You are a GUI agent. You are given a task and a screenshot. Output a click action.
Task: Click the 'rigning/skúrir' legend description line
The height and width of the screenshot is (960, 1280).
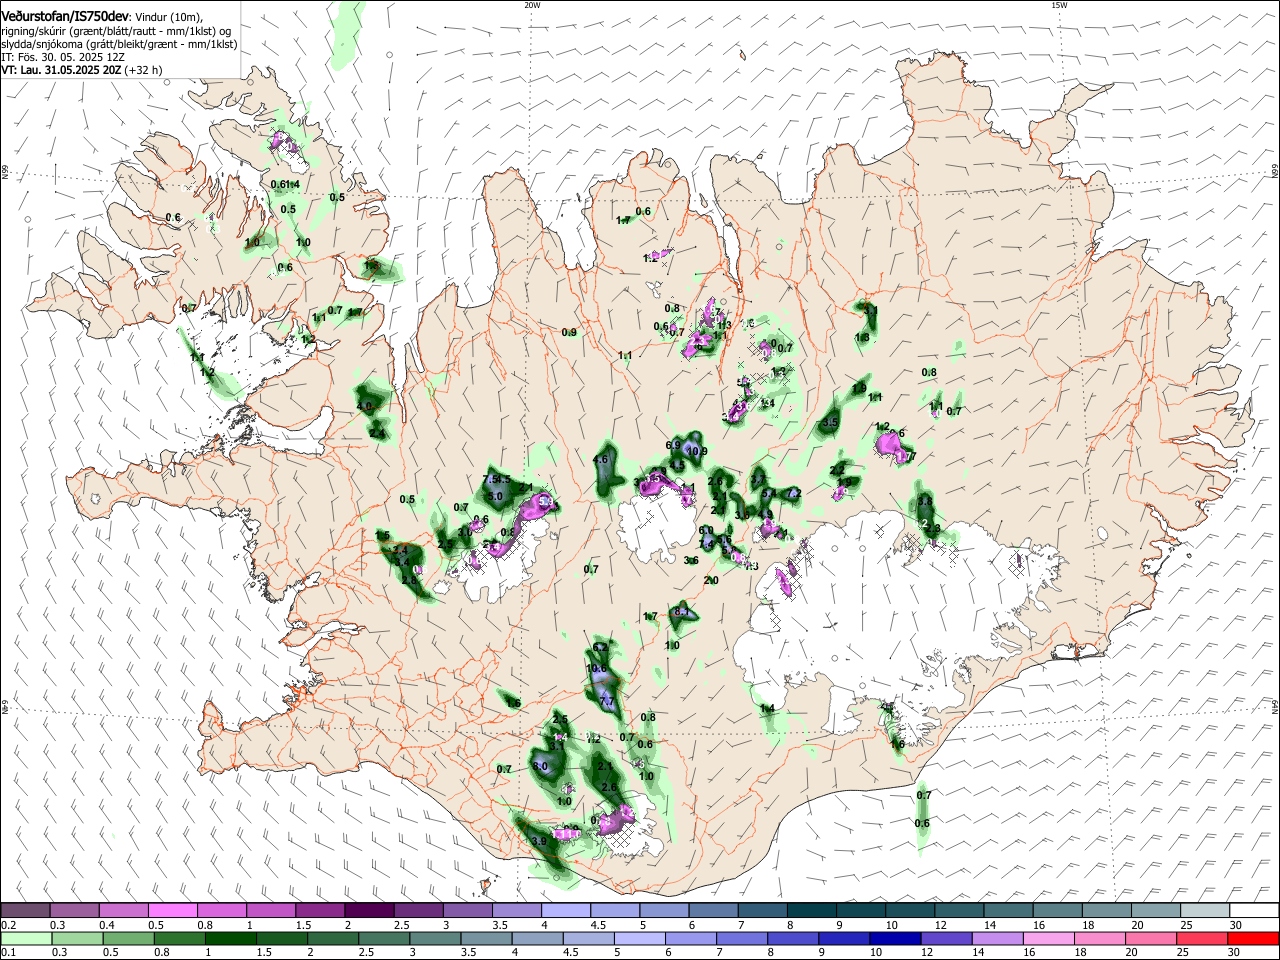click(116, 31)
